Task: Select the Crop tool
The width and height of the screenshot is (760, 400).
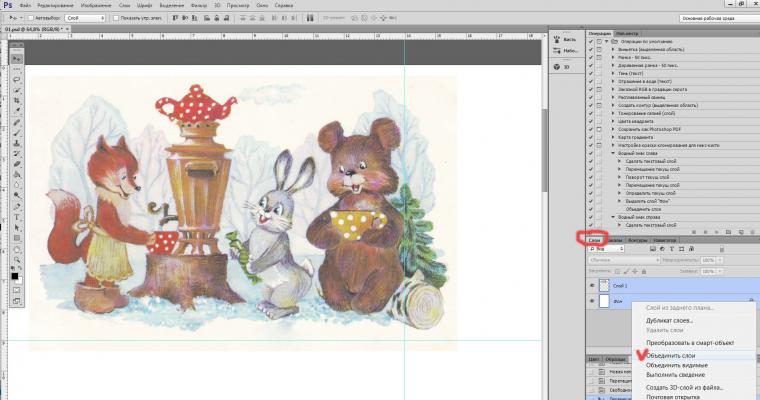Action: (17, 100)
